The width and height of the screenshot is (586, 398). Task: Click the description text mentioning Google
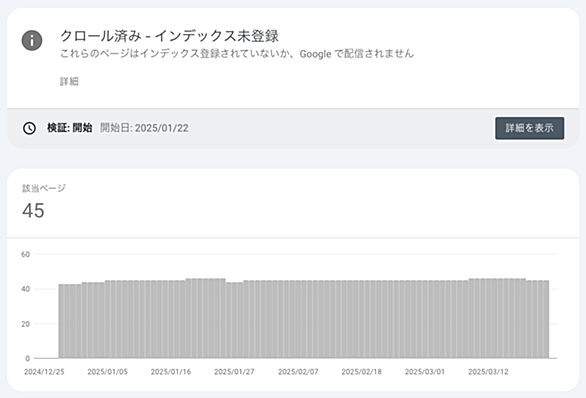[x=237, y=54]
